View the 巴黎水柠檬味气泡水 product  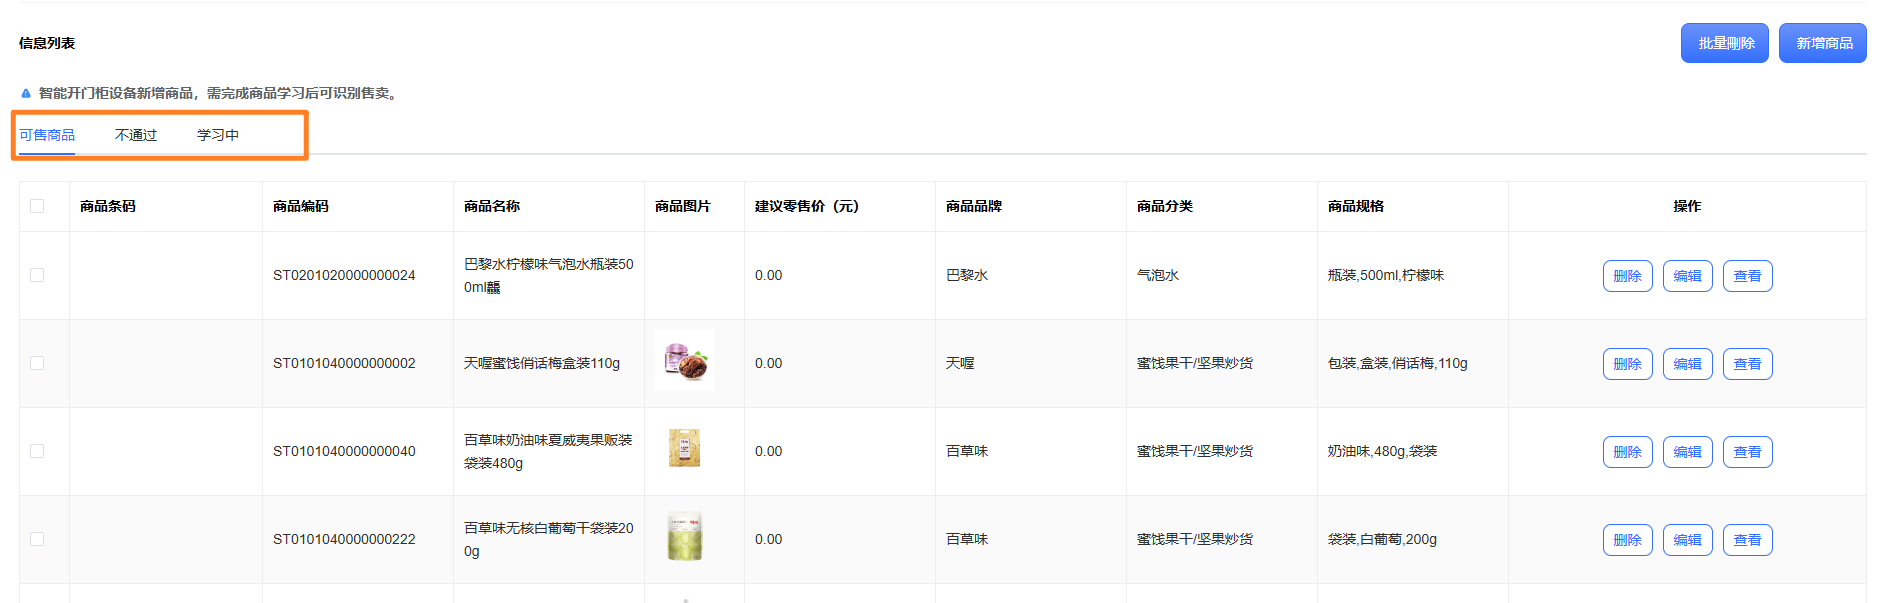1748,276
